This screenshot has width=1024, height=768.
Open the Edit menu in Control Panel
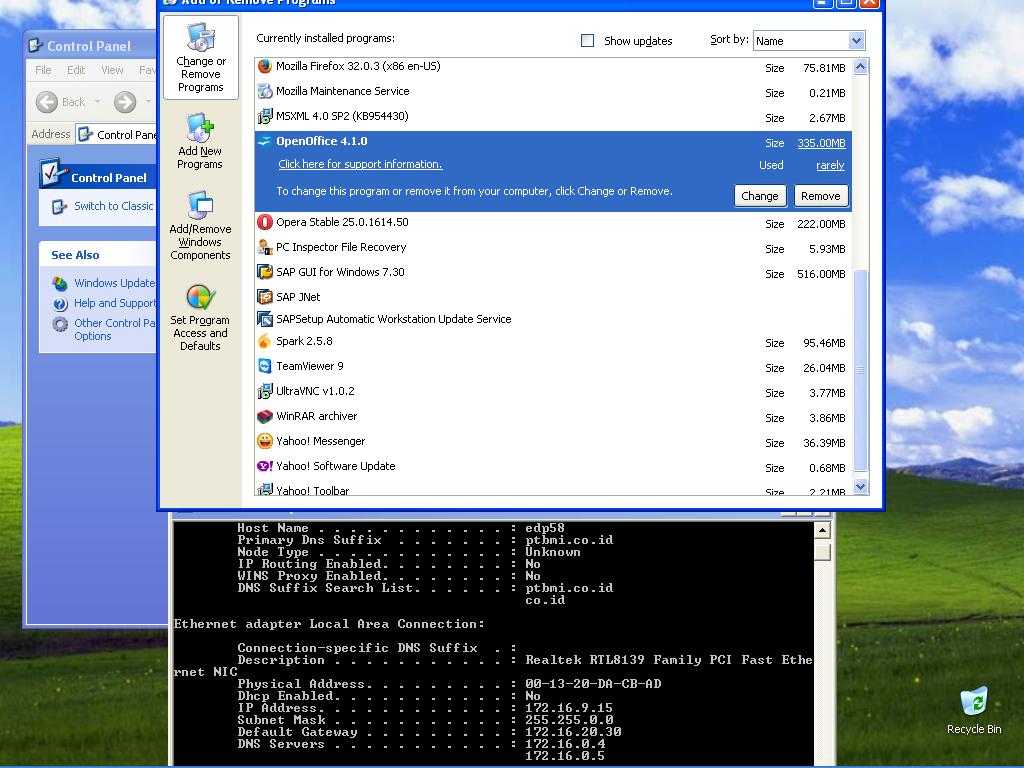pyautogui.click(x=76, y=70)
